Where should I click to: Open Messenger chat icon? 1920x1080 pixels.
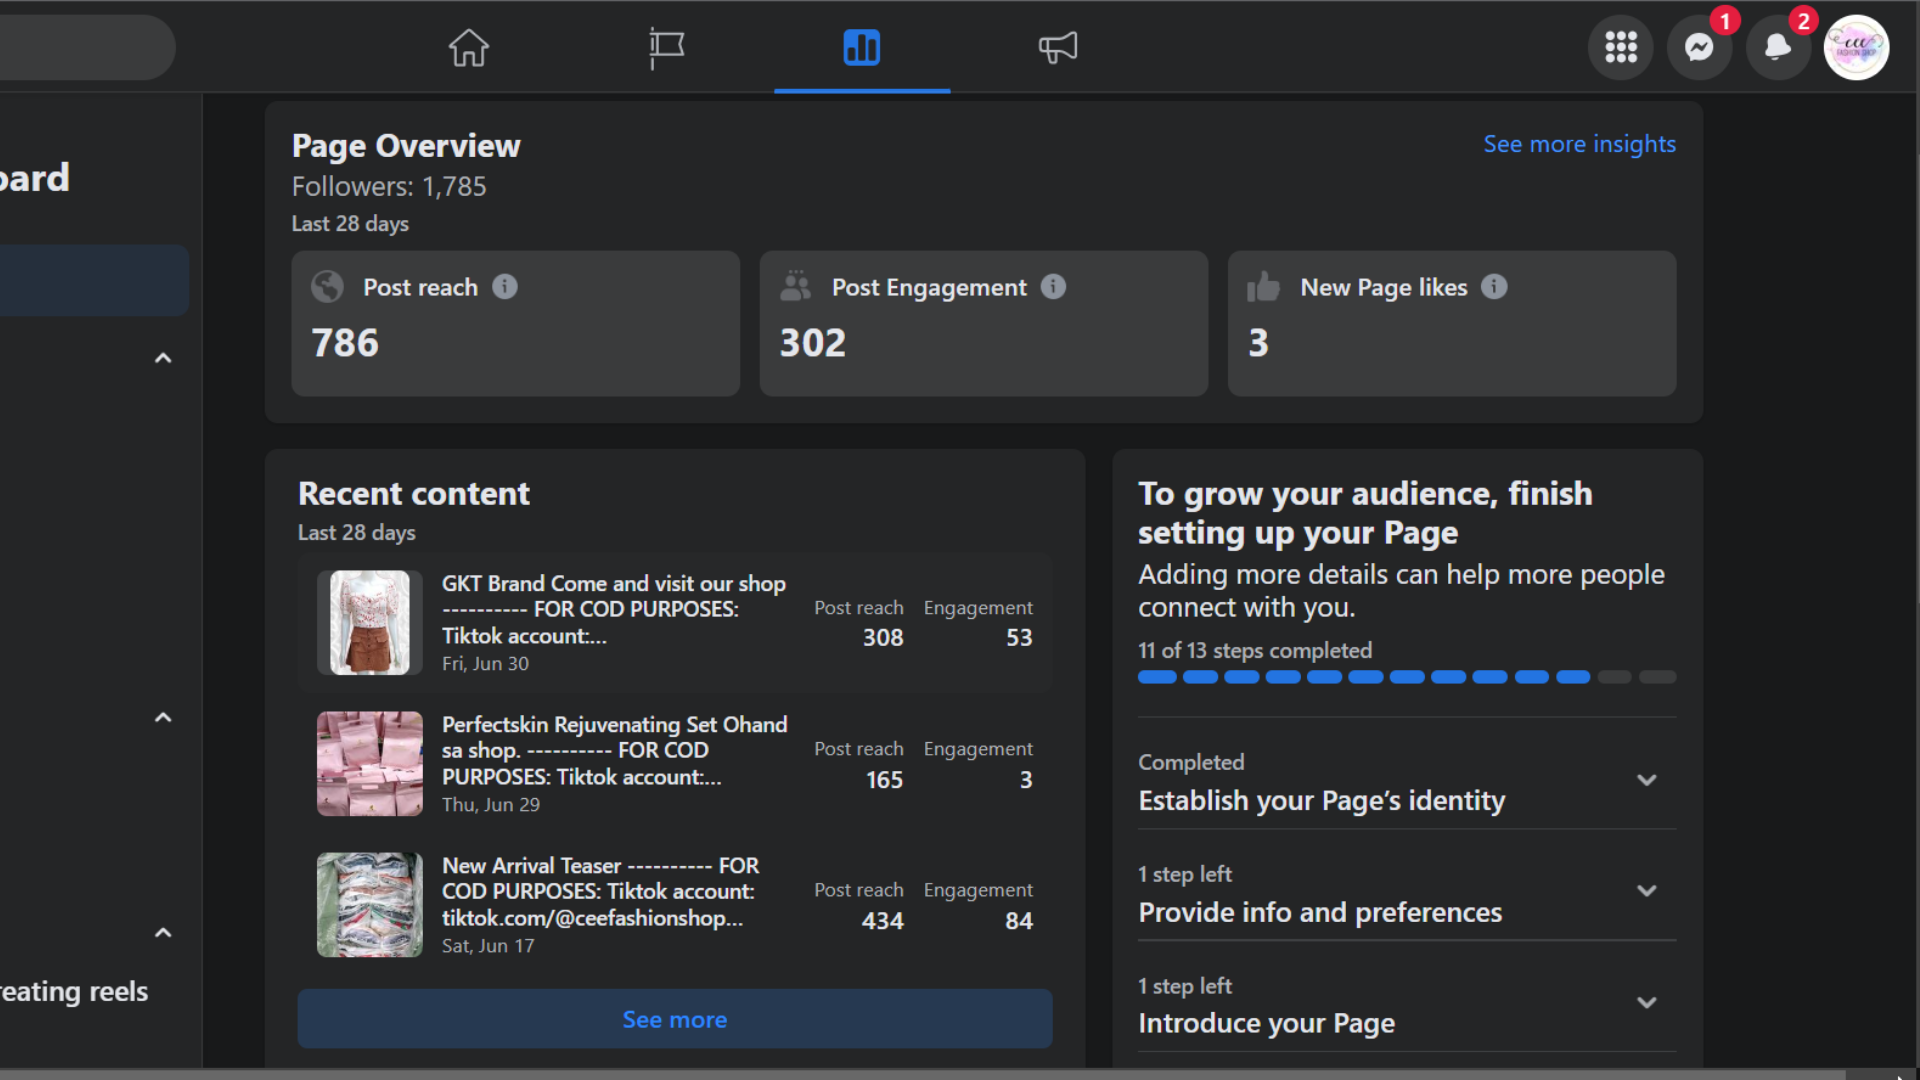click(1699, 47)
